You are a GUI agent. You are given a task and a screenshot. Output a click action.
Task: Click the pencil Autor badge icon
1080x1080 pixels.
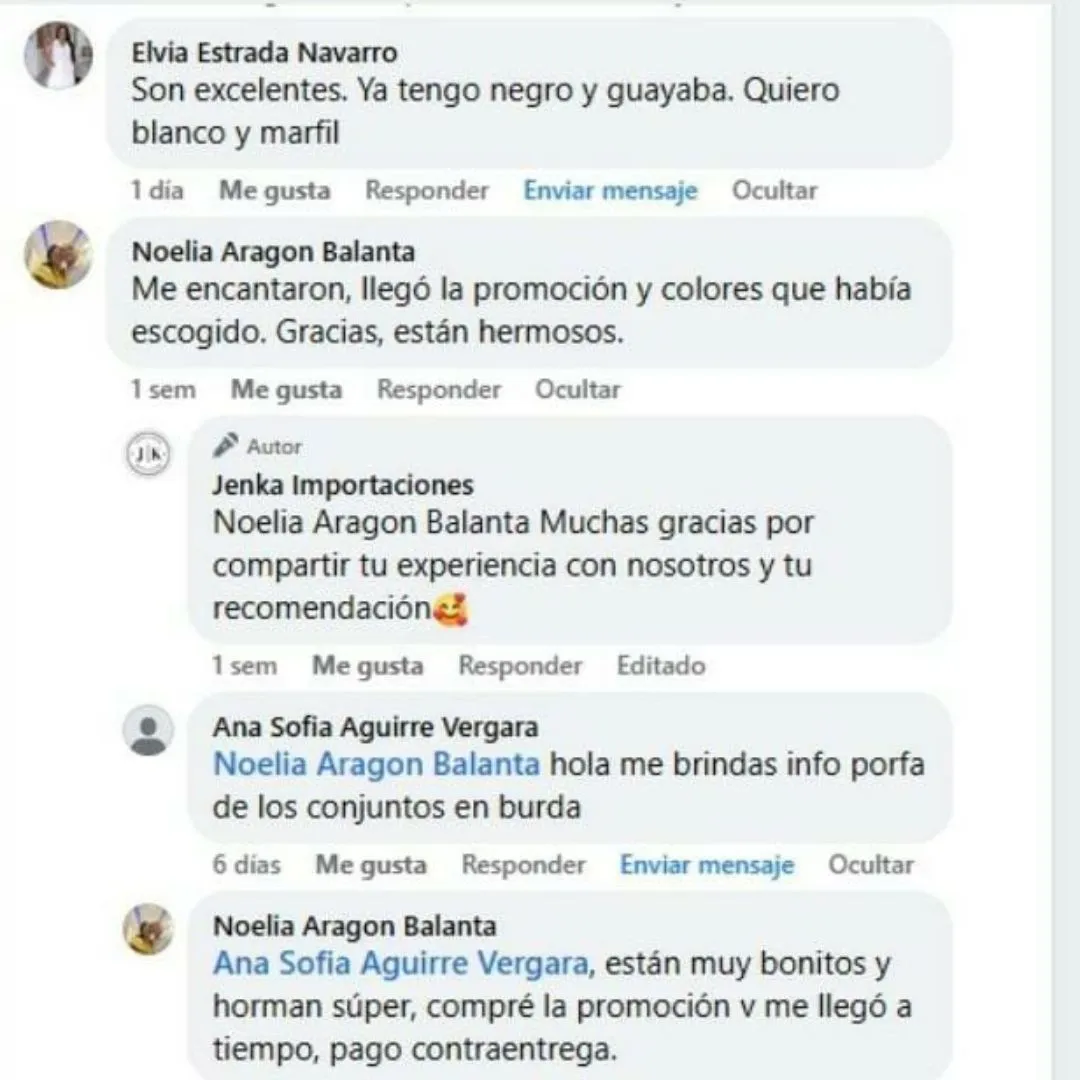tap(225, 446)
